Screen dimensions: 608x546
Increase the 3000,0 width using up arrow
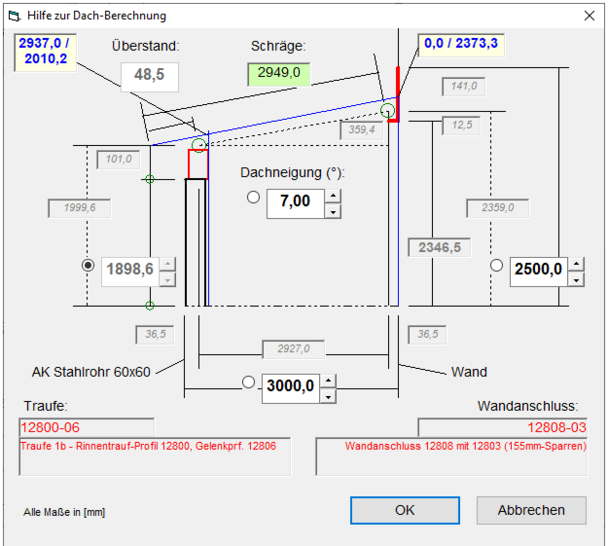(329, 380)
